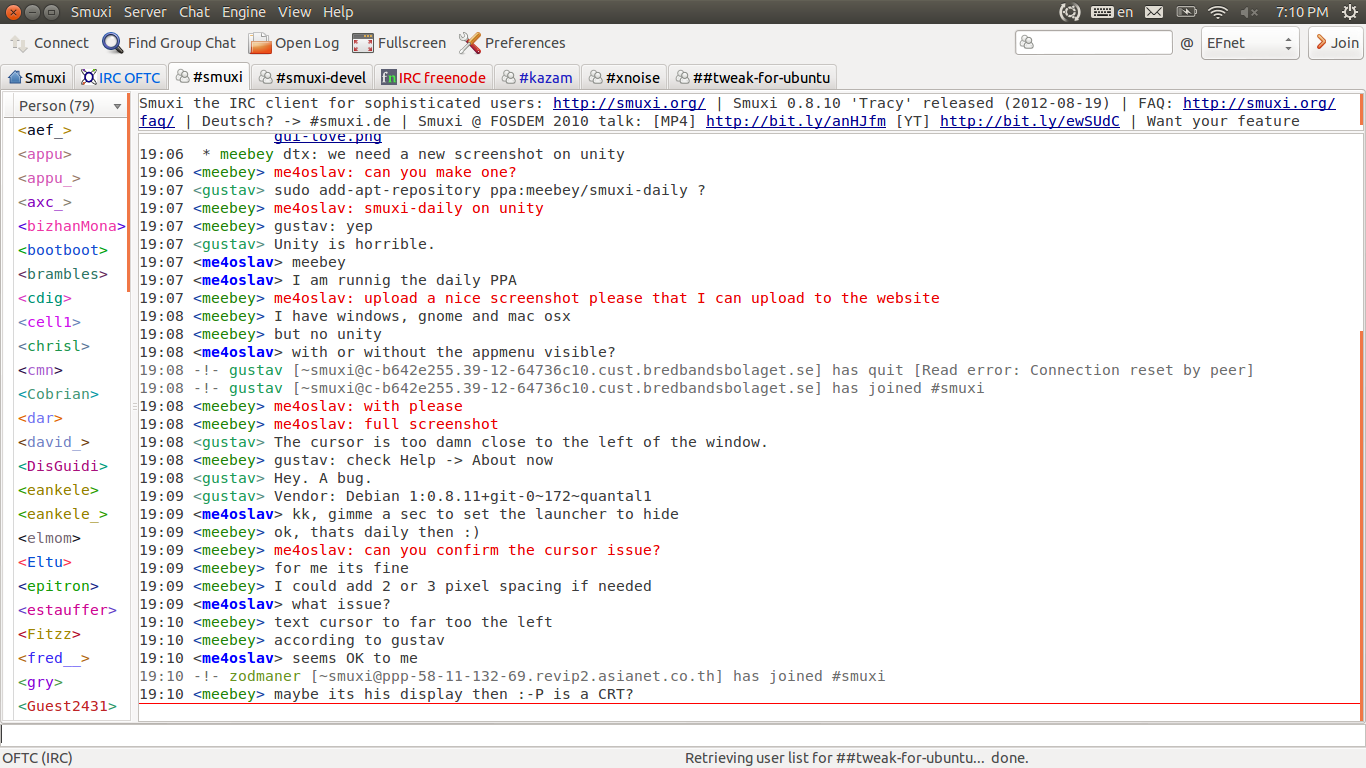Click the Wi-Fi network indicator icon
This screenshot has width=1366, height=768.
click(1217, 12)
